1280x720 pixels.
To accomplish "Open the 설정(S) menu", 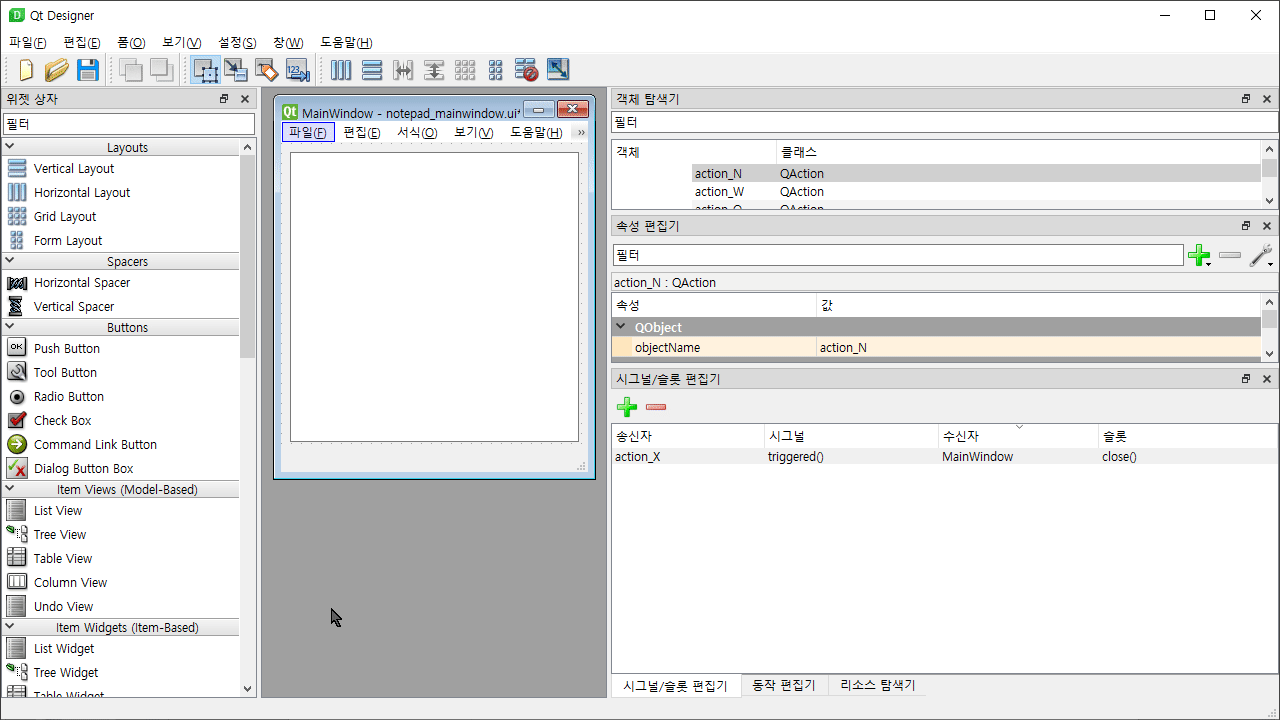I will pyautogui.click(x=237, y=42).
